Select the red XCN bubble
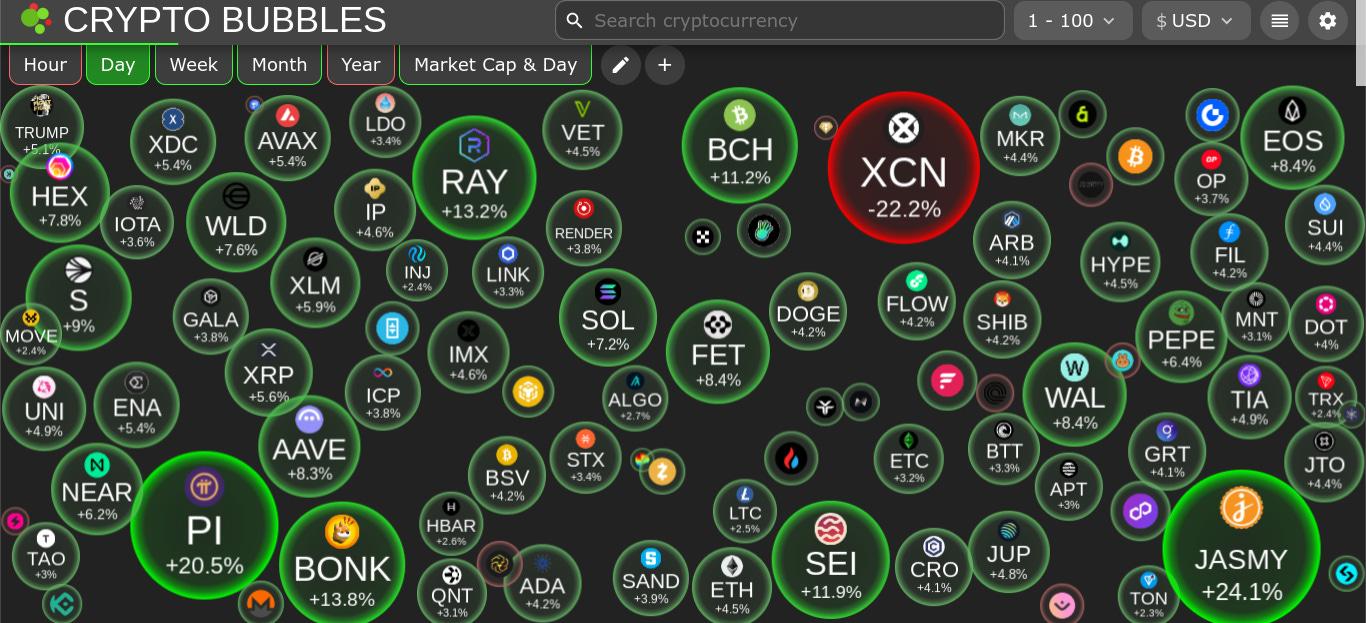Image resolution: width=1366 pixels, height=623 pixels. 903,167
